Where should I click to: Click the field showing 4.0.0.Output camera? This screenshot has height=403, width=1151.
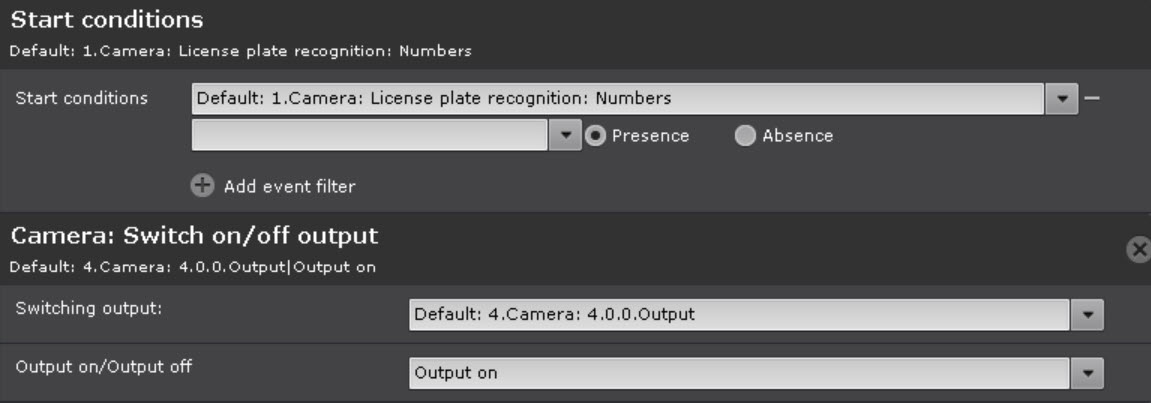coord(739,315)
